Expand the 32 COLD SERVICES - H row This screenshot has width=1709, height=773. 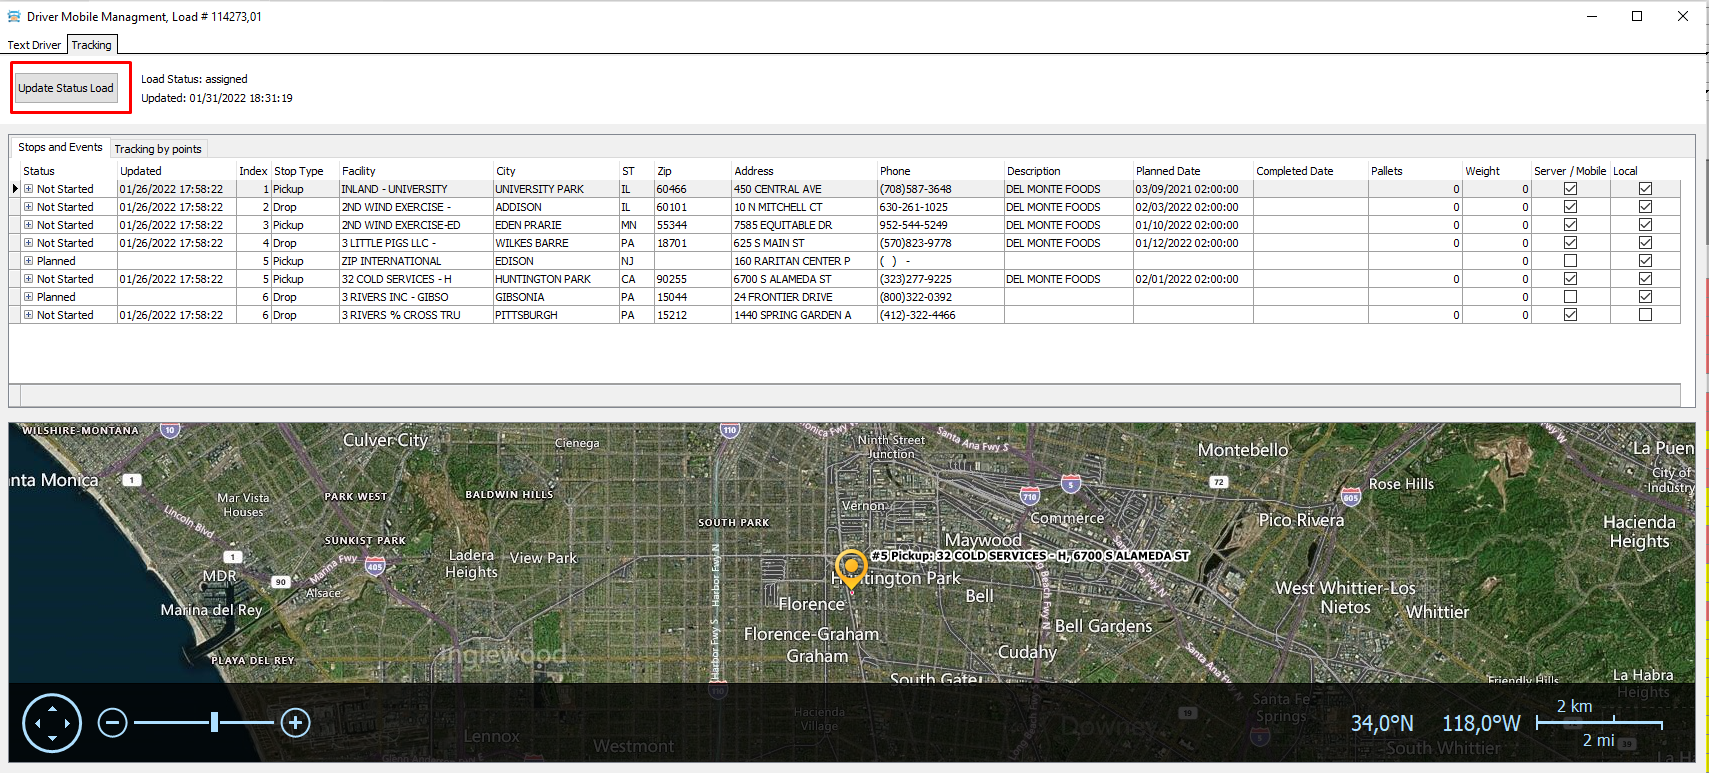pyautogui.click(x=29, y=279)
